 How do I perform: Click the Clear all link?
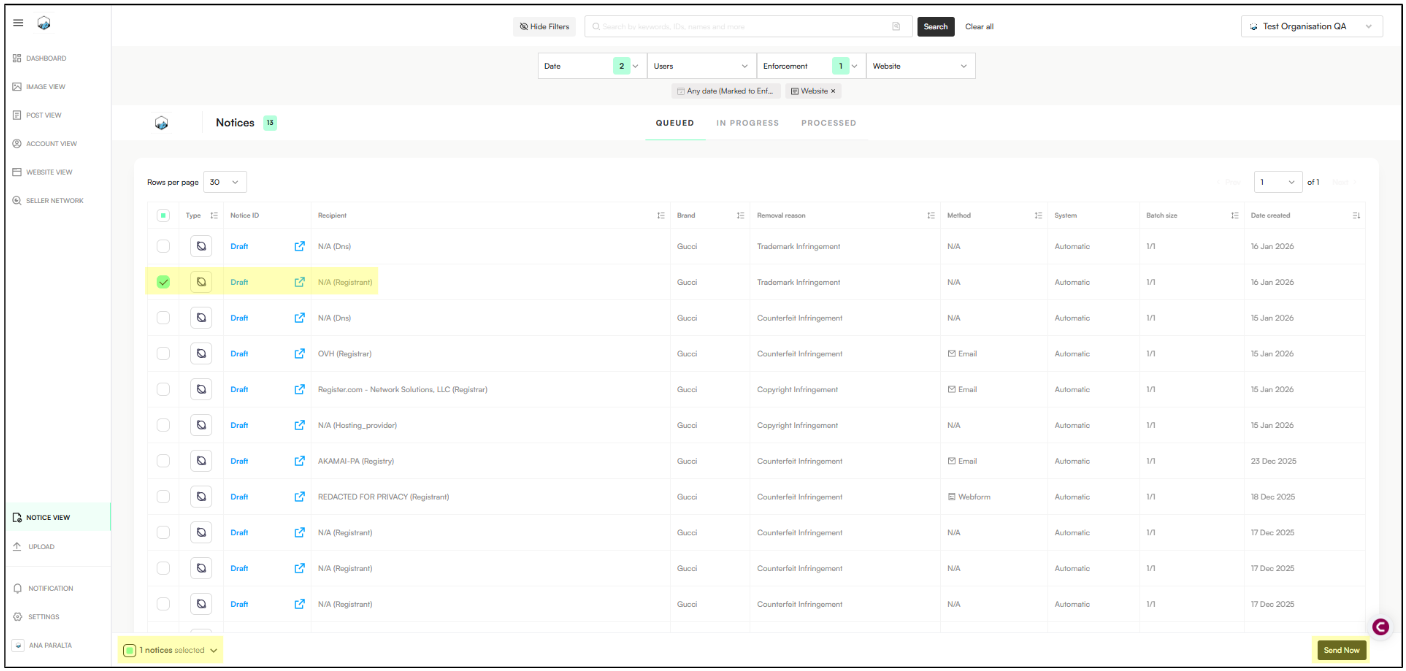point(979,27)
